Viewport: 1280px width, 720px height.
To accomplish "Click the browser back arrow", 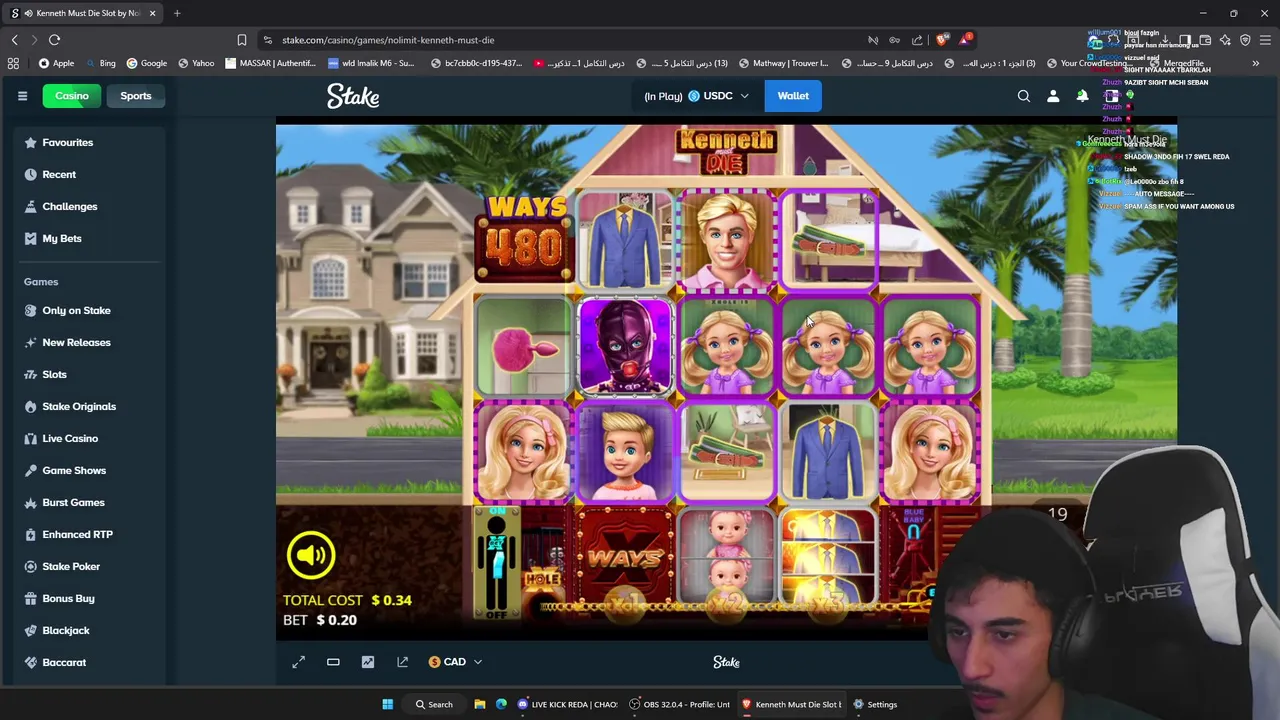I will (15, 40).
